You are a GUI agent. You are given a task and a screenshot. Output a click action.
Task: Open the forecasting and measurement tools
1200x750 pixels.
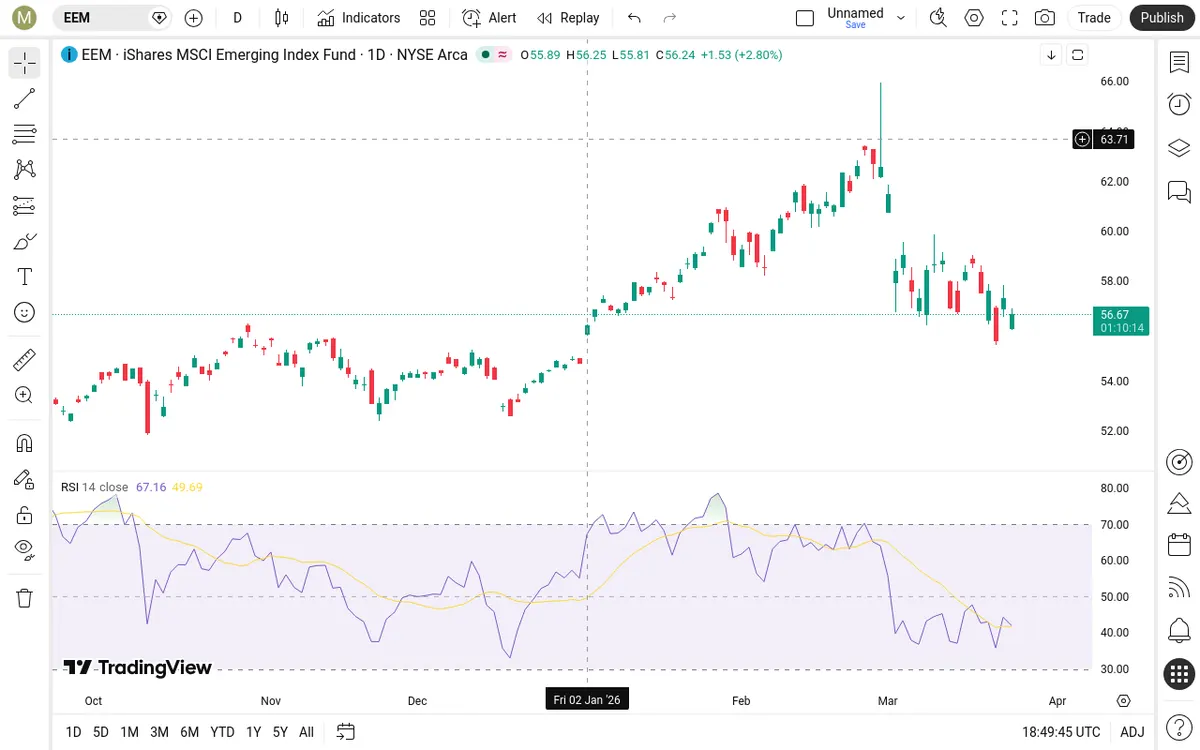tap(25, 206)
